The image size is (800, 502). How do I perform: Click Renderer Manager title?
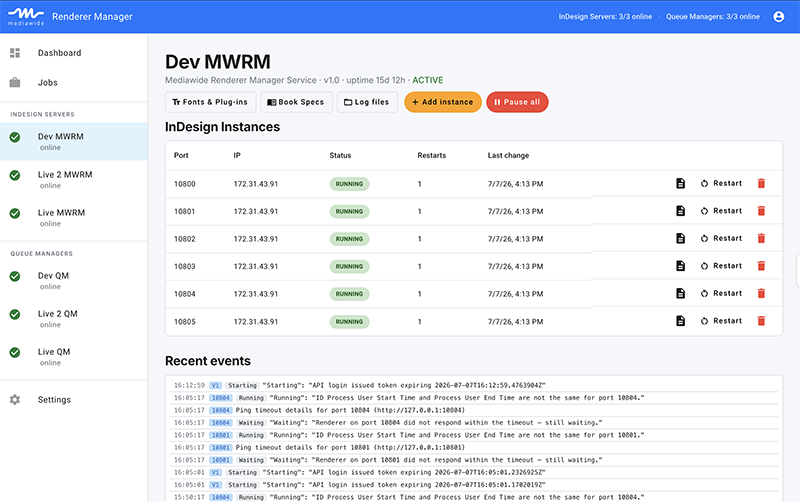point(92,16)
